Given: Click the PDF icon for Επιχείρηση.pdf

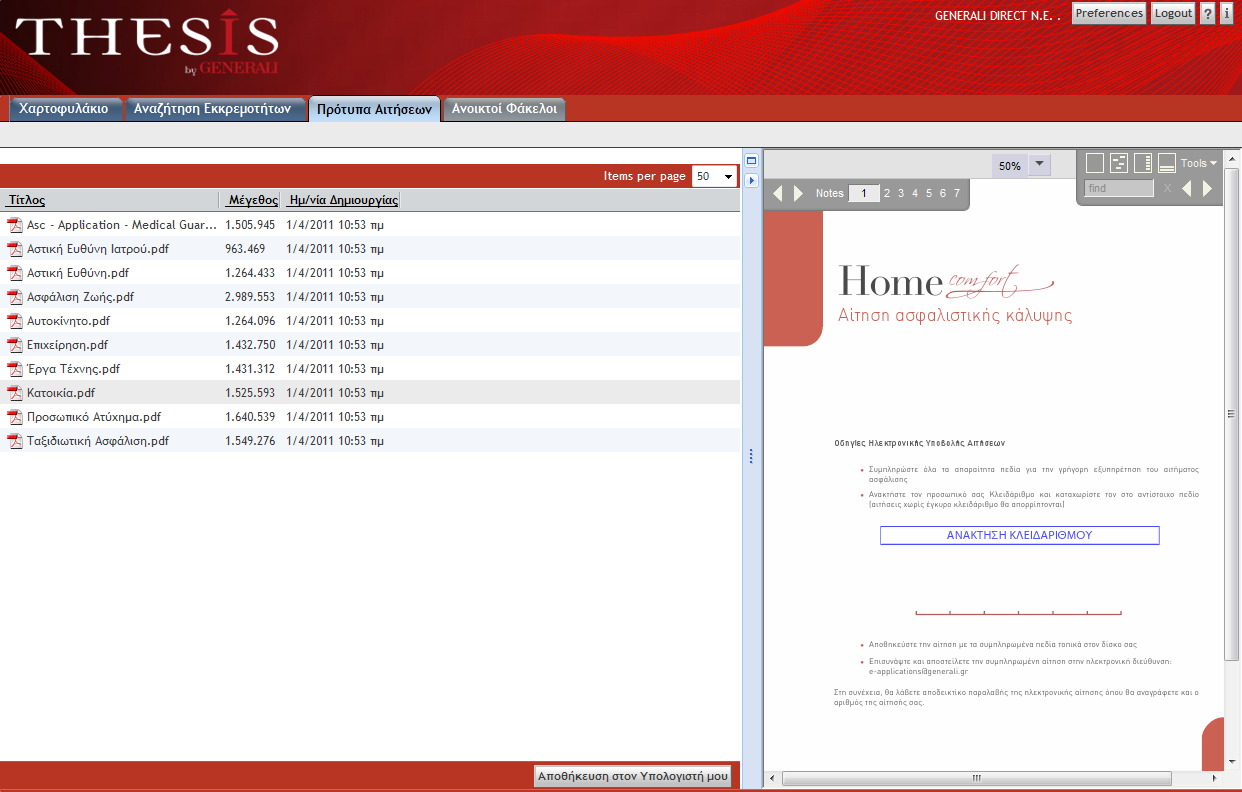Looking at the screenshot, I should coord(14,345).
